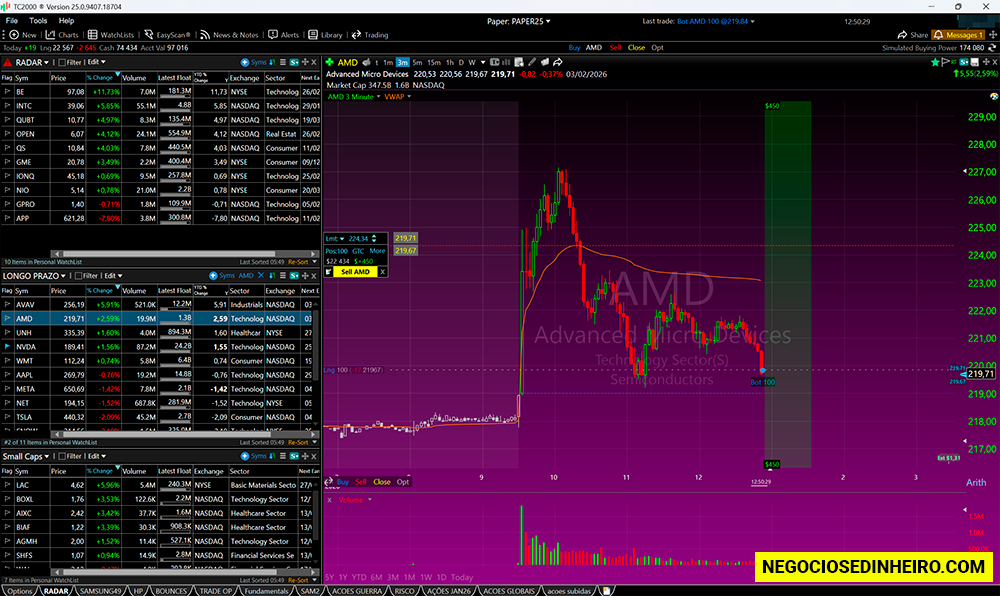Click blue plus Syms icon in LONGO PRAZO panel
This screenshot has height=596, width=1000.
coord(213,275)
